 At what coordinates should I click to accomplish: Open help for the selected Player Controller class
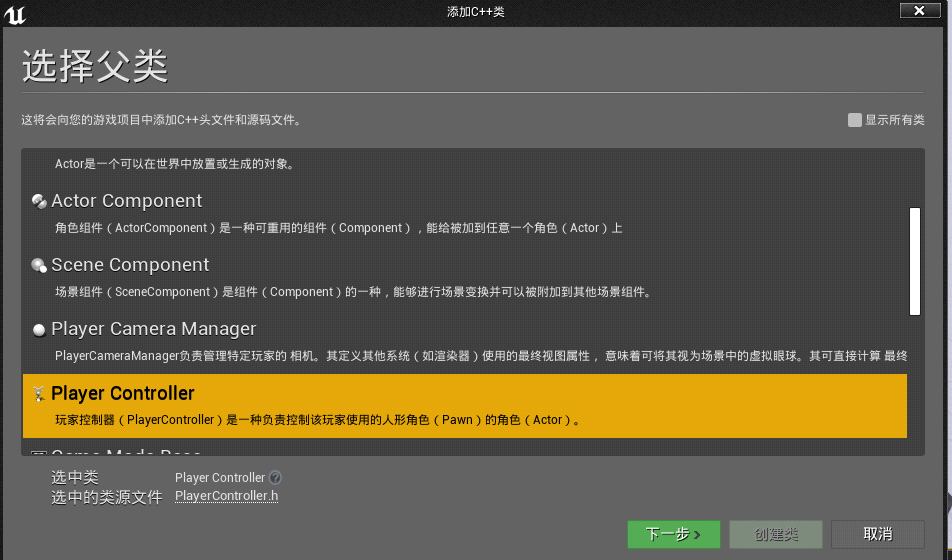pos(275,477)
